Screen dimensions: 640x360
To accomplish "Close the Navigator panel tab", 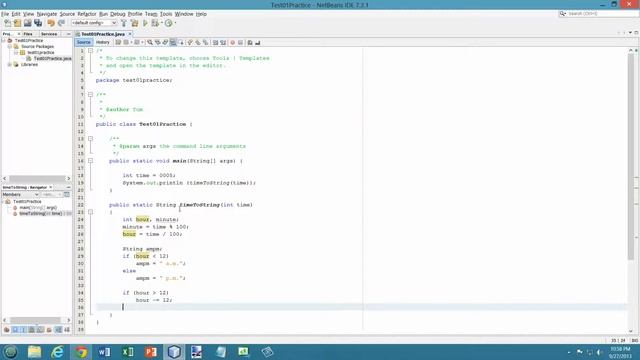I will point(51,187).
